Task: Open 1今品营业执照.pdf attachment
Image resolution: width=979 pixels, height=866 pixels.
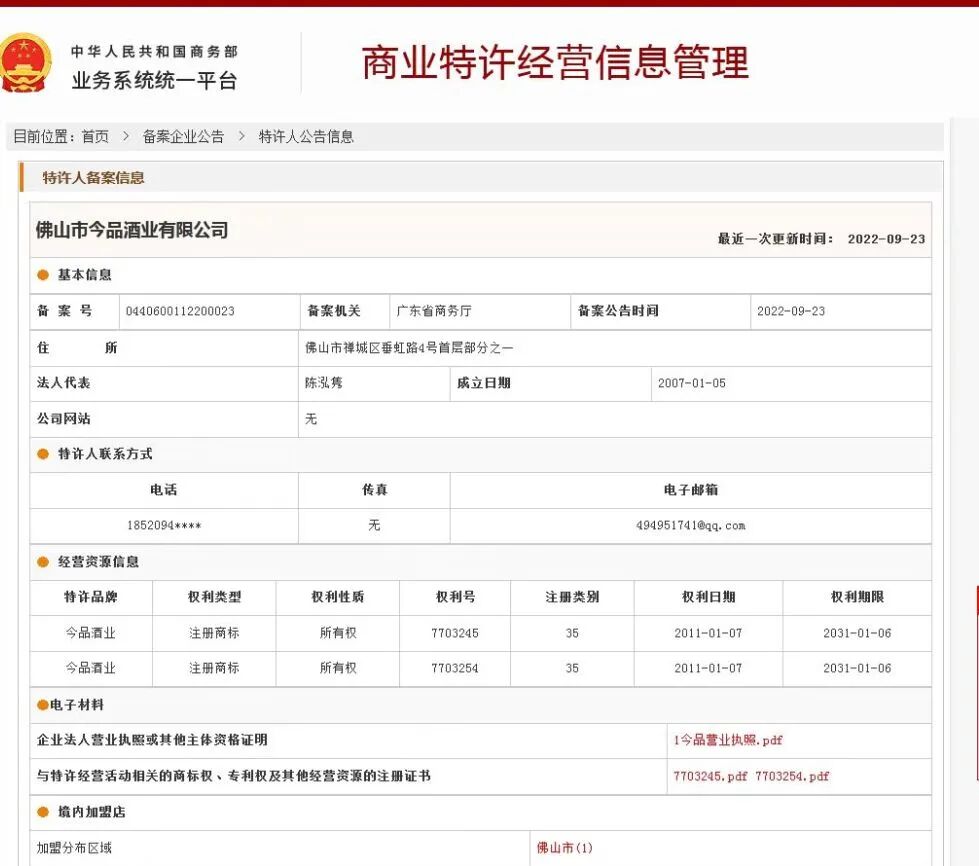Action: tap(727, 741)
